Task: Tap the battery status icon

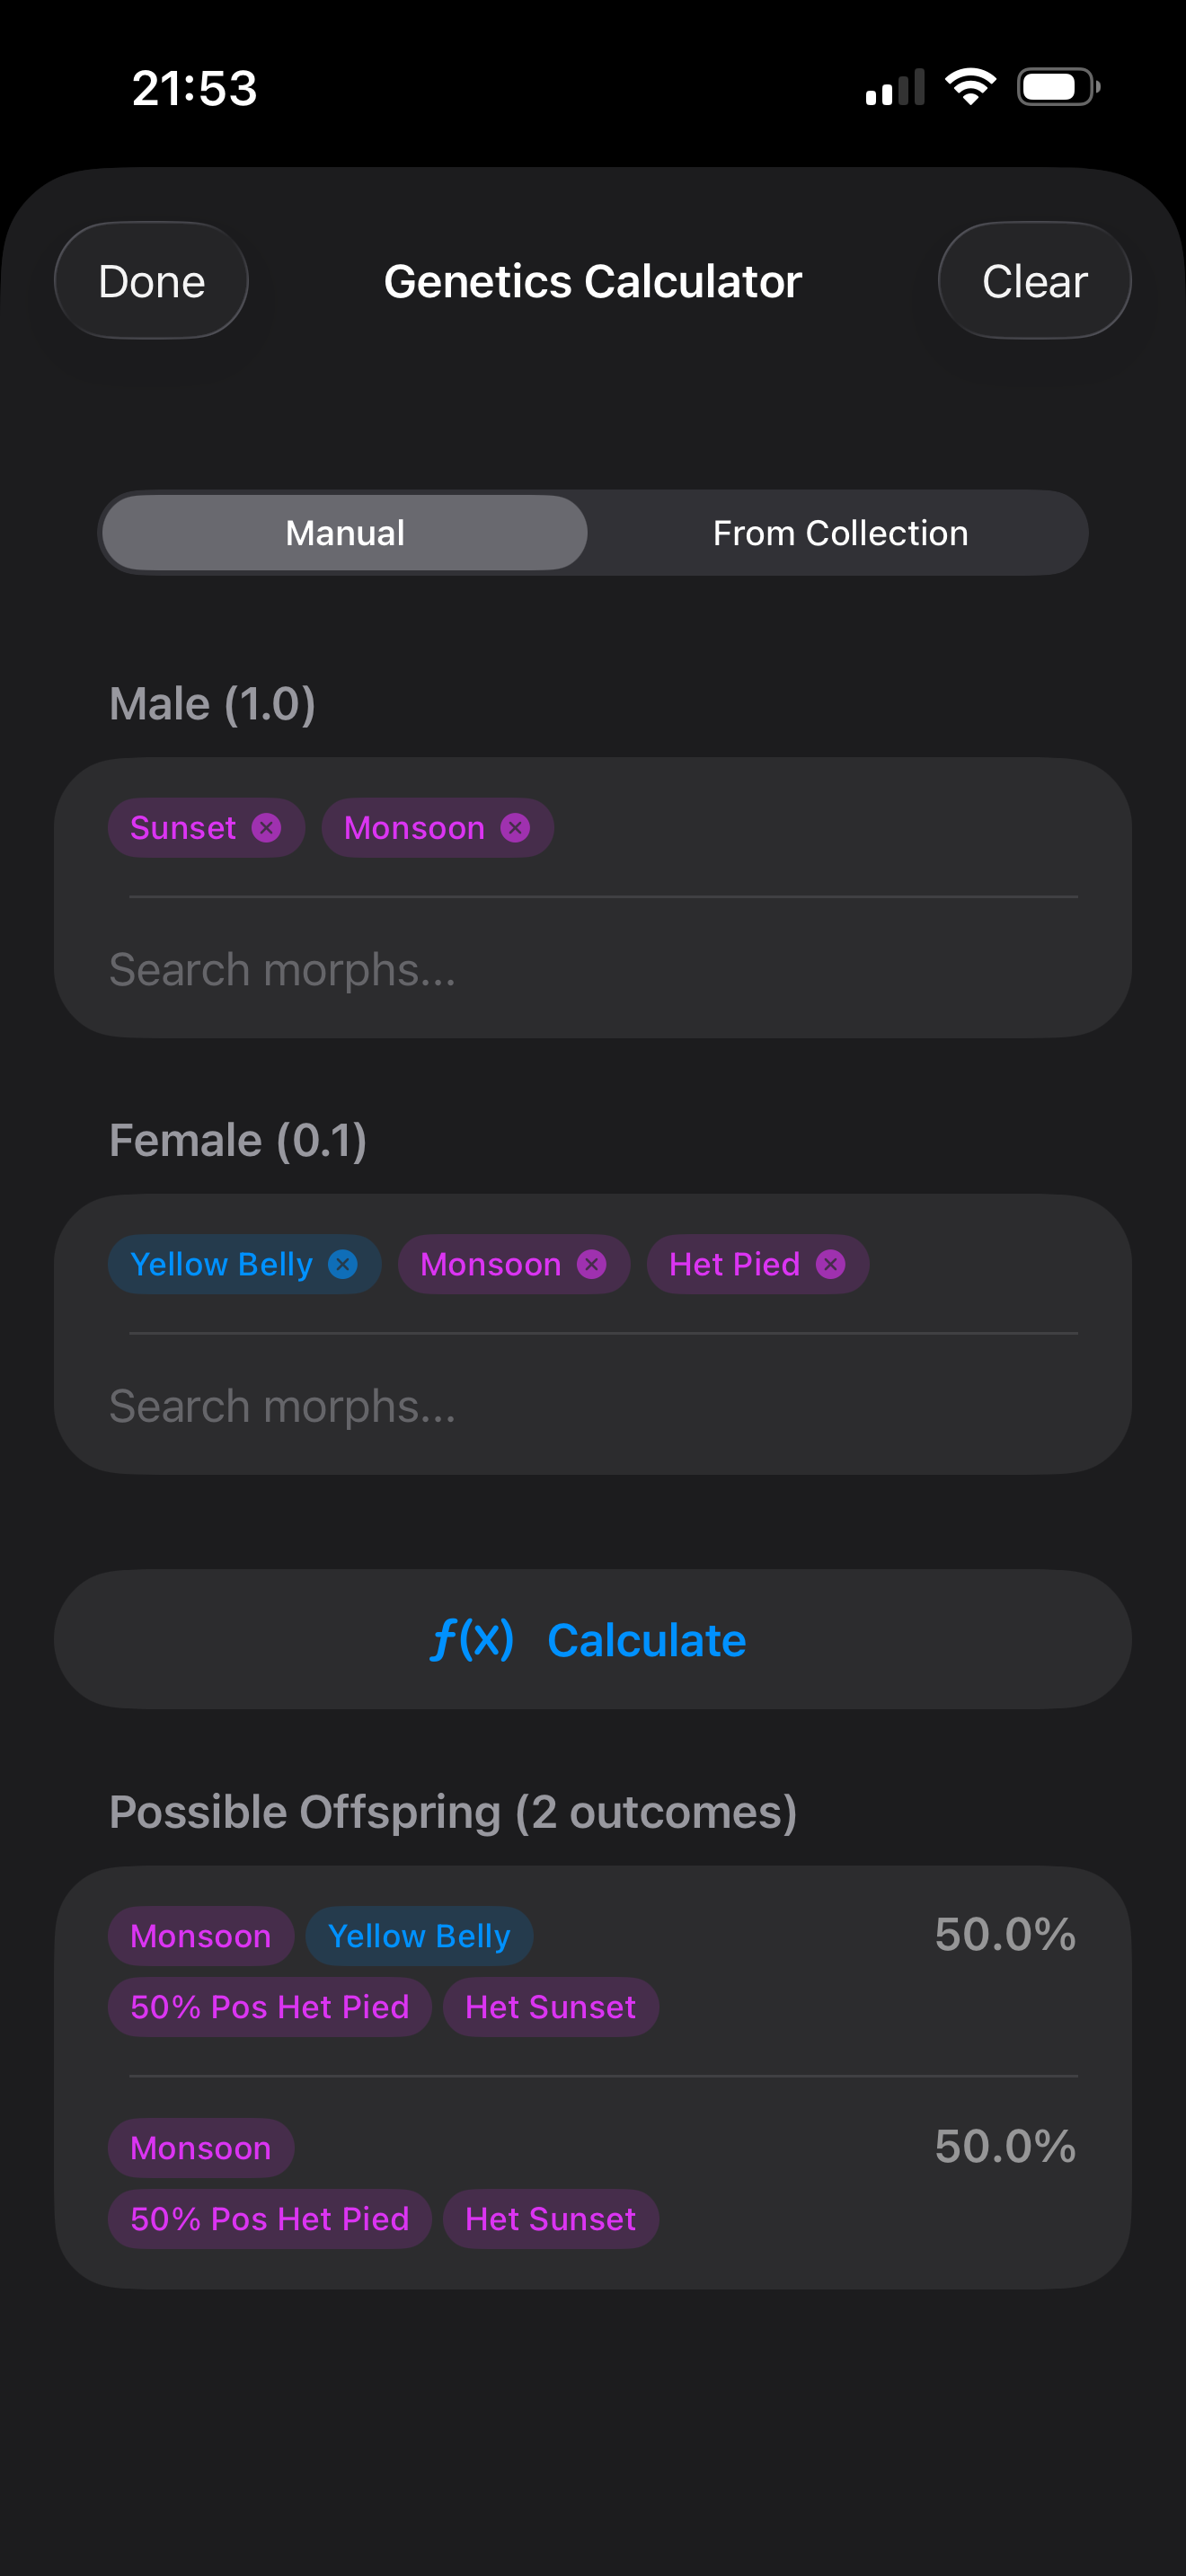Action: 1059,87
